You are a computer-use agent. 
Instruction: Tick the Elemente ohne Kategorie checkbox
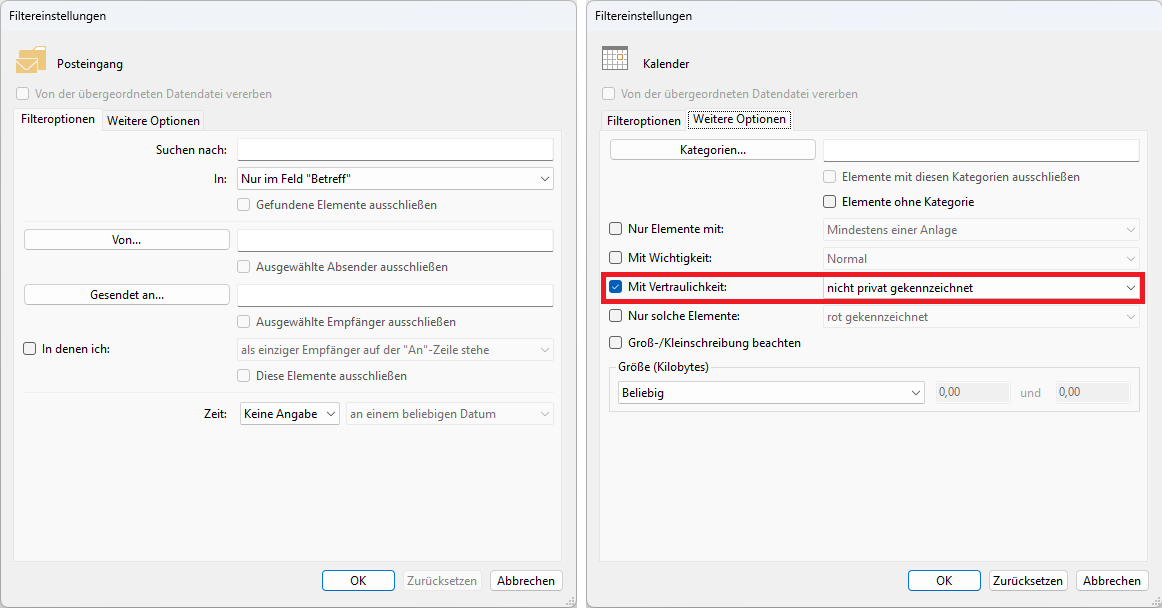pyautogui.click(x=830, y=202)
